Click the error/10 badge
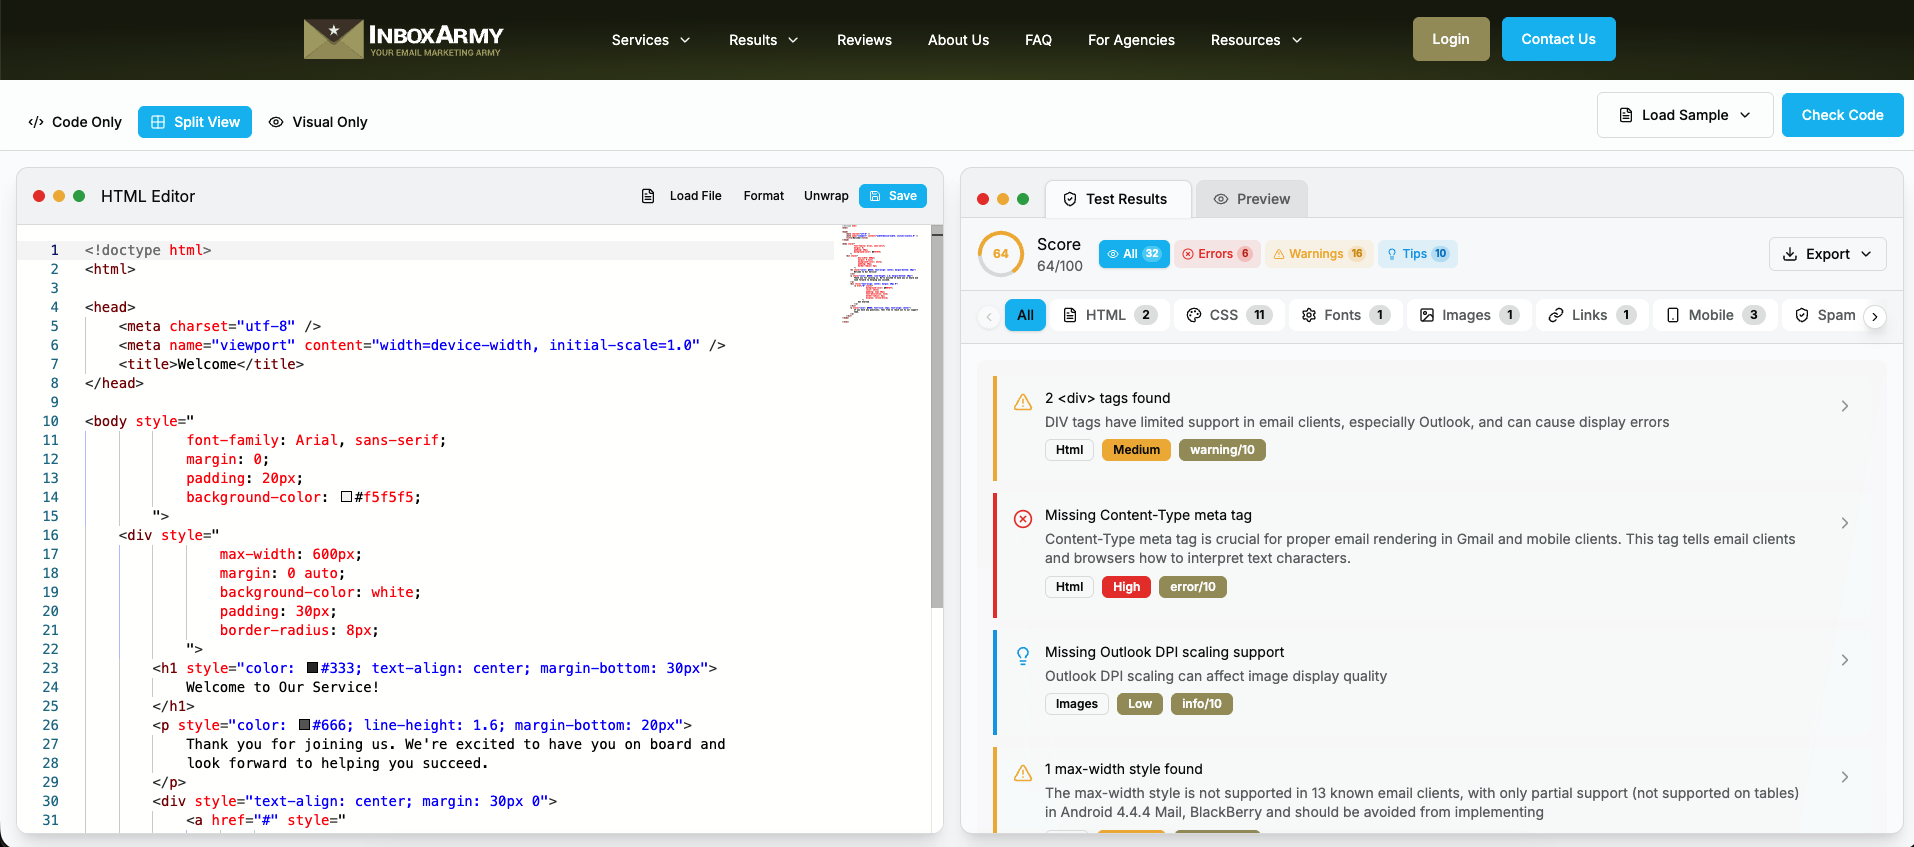 [x=1192, y=587]
